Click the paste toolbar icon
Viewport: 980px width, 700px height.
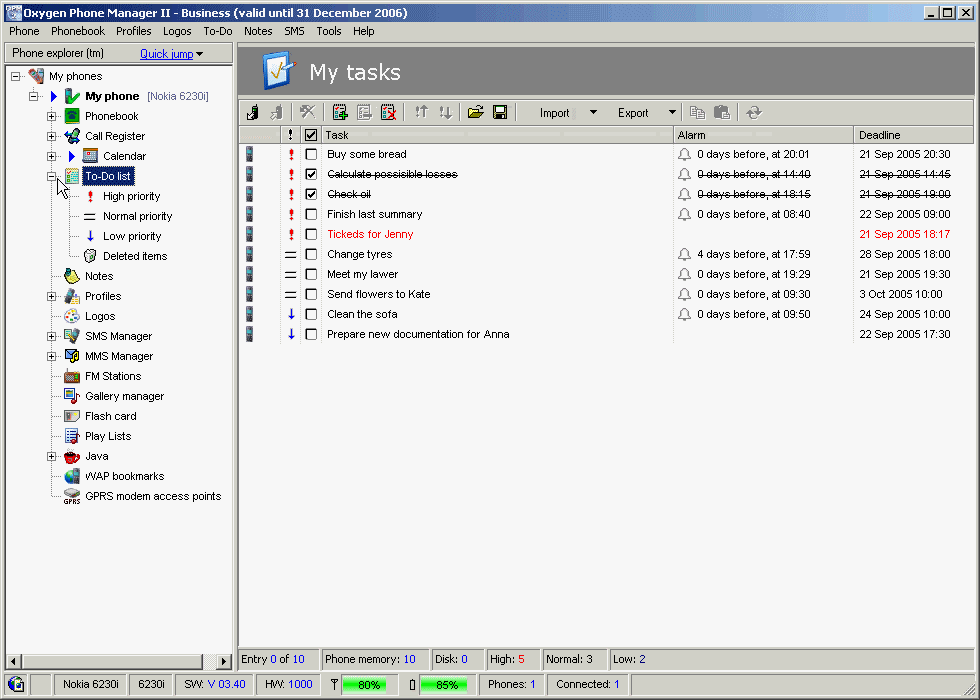coord(722,112)
